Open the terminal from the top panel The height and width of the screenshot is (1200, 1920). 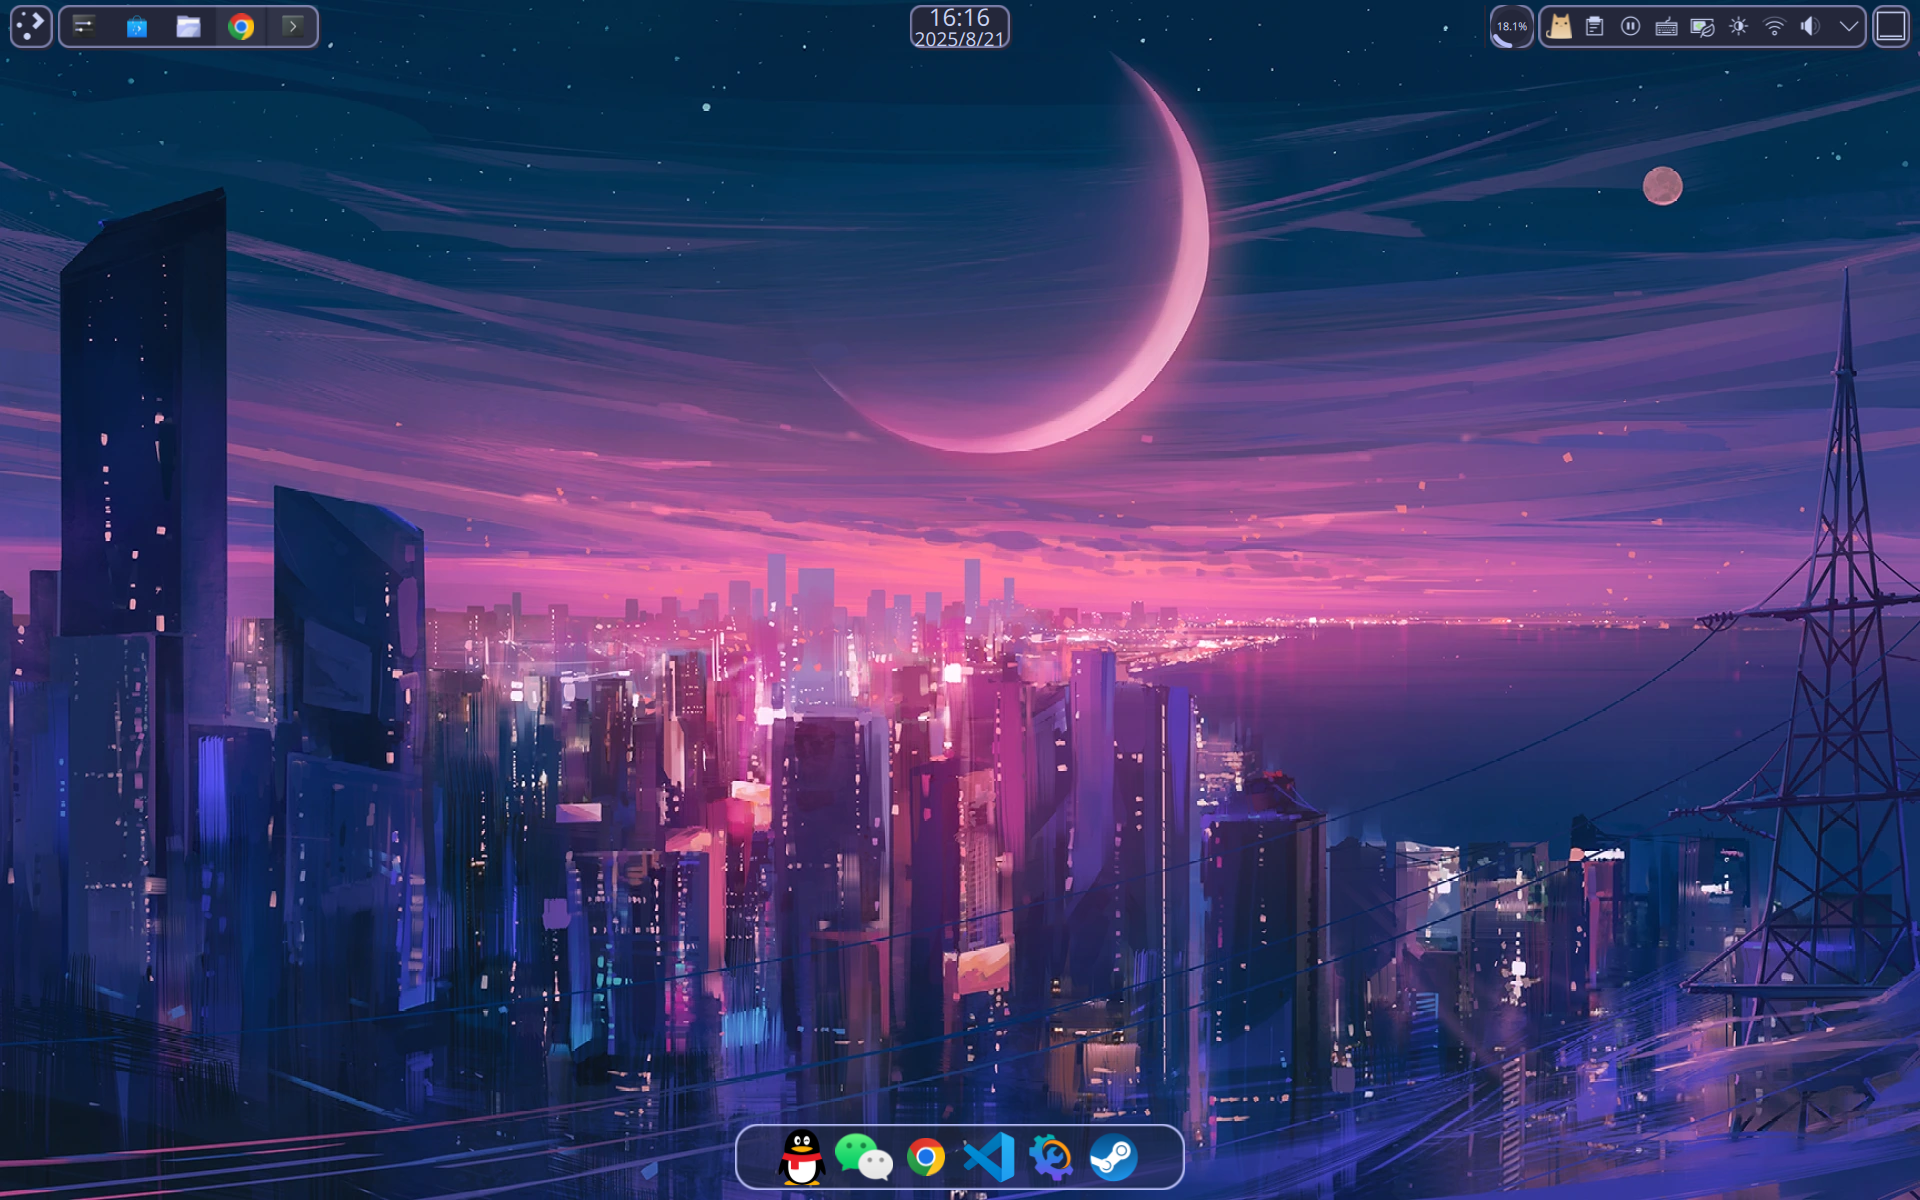coord(293,27)
